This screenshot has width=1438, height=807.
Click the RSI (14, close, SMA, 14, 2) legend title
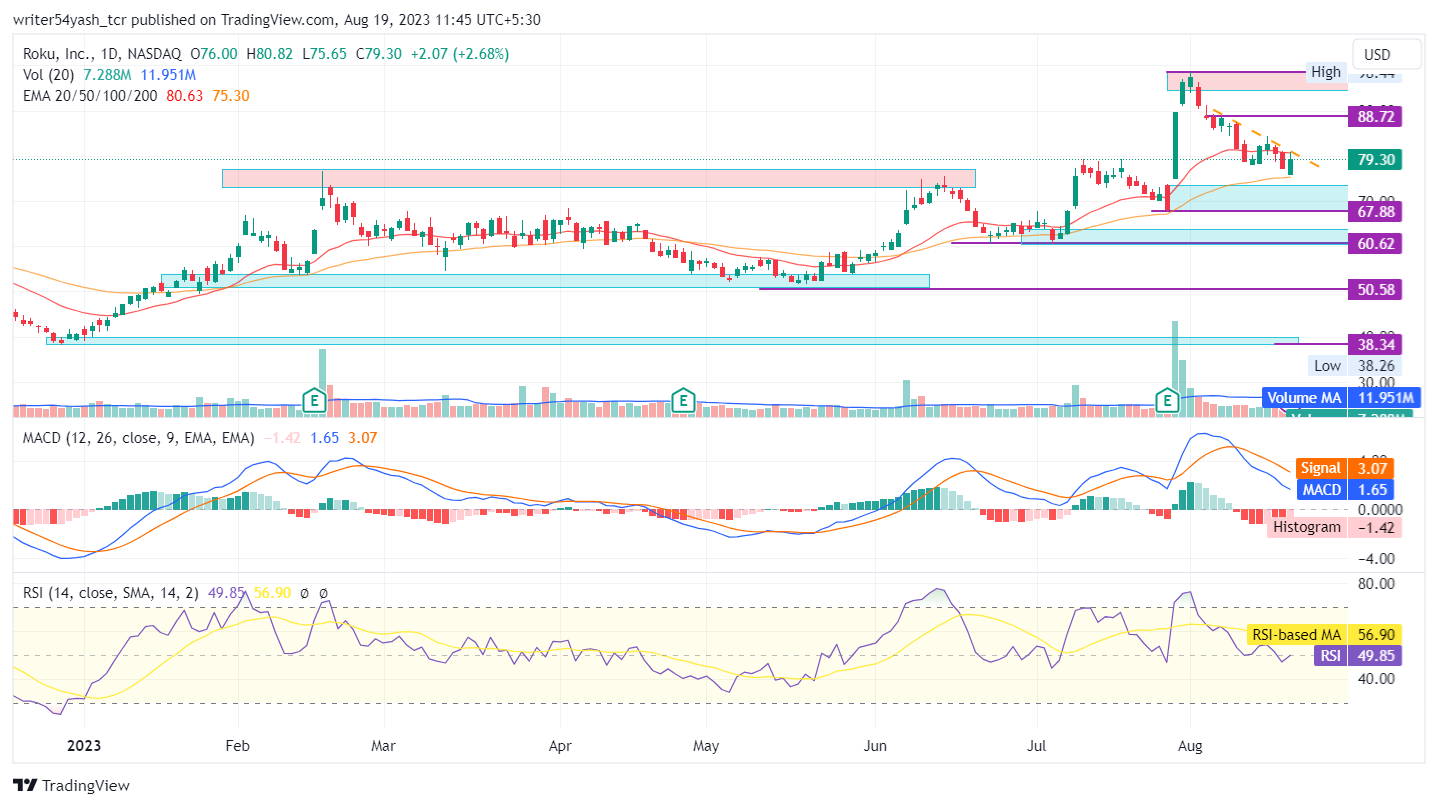click(x=112, y=593)
